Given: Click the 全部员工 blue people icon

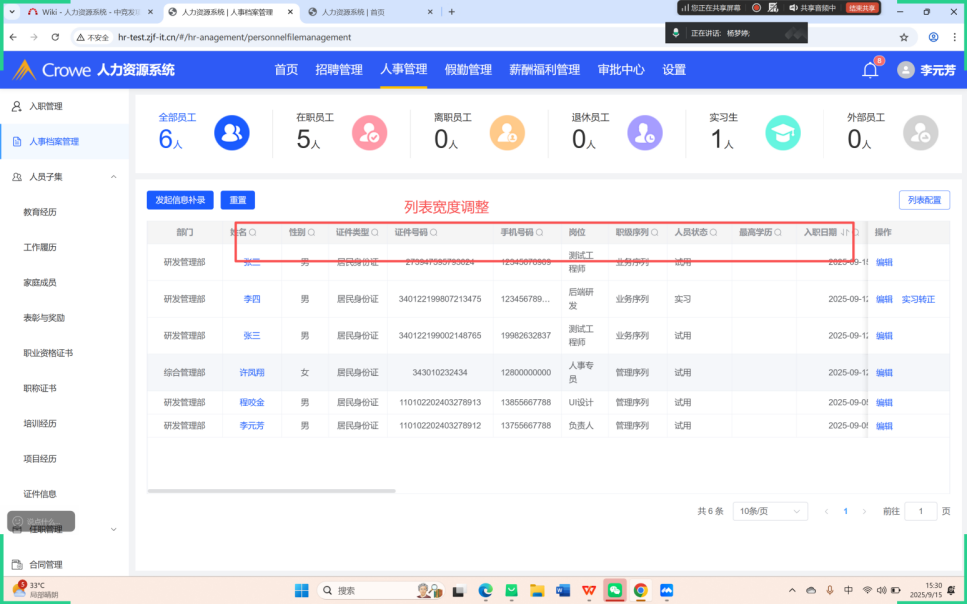Looking at the screenshot, I should pyautogui.click(x=231, y=132).
